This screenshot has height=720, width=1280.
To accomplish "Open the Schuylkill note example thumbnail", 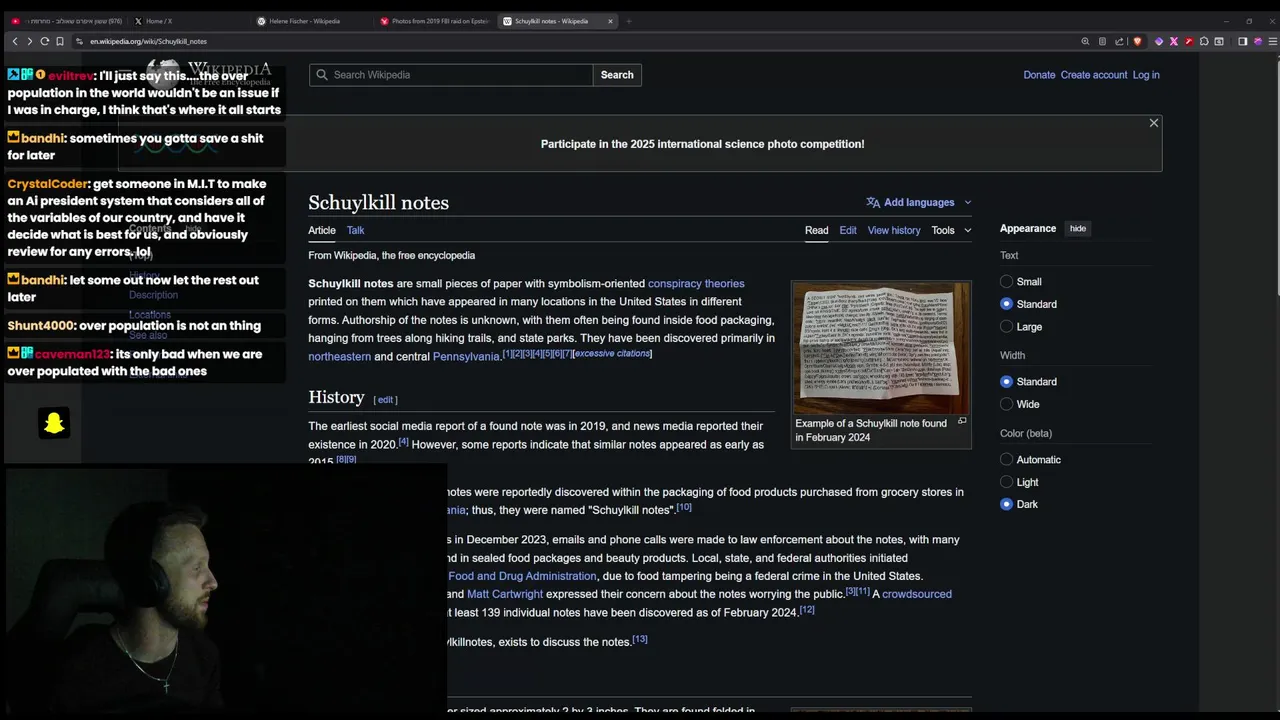I will click(x=881, y=348).
